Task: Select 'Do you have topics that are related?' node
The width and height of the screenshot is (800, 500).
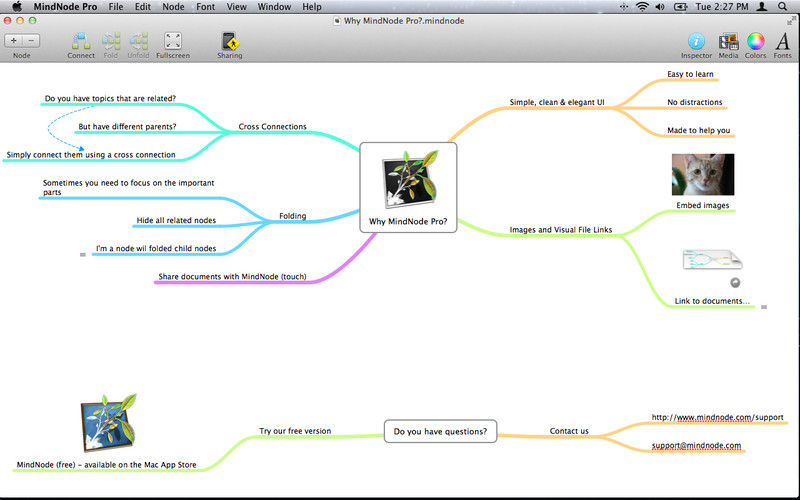Action: [110, 98]
